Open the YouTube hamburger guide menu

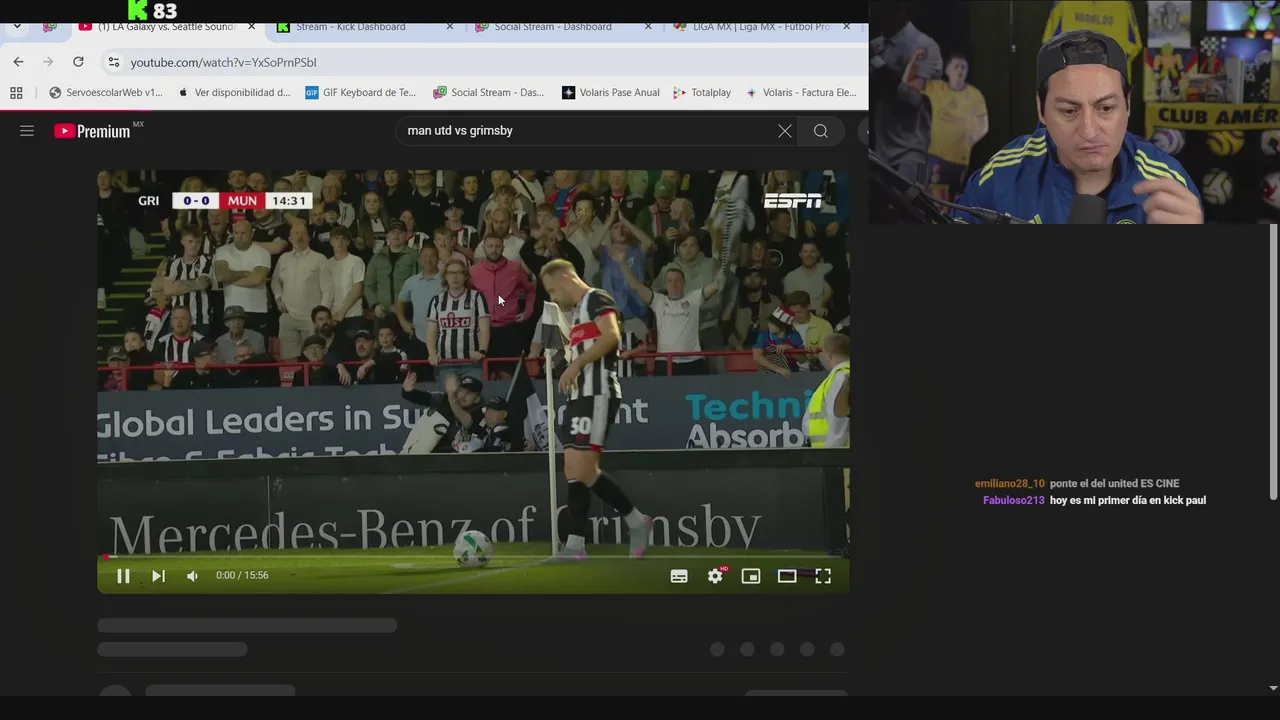(x=27, y=131)
